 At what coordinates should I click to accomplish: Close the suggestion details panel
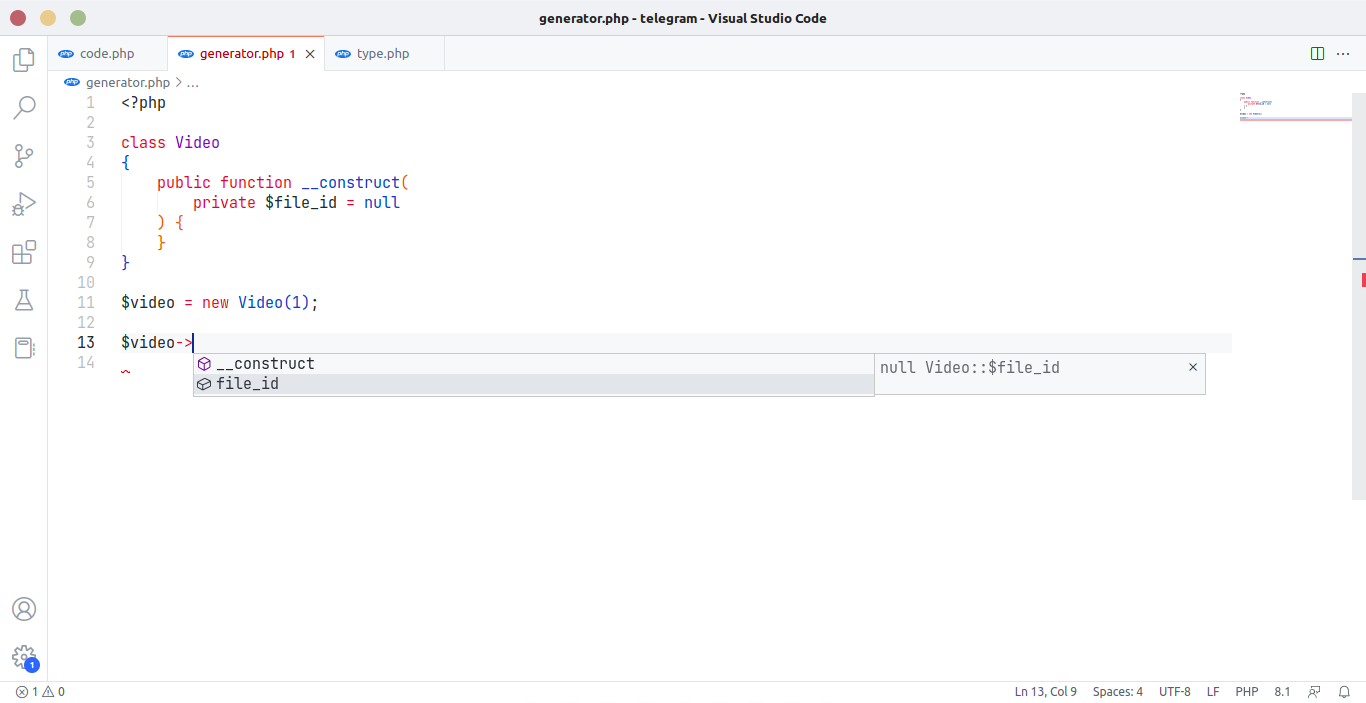[x=1192, y=367]
